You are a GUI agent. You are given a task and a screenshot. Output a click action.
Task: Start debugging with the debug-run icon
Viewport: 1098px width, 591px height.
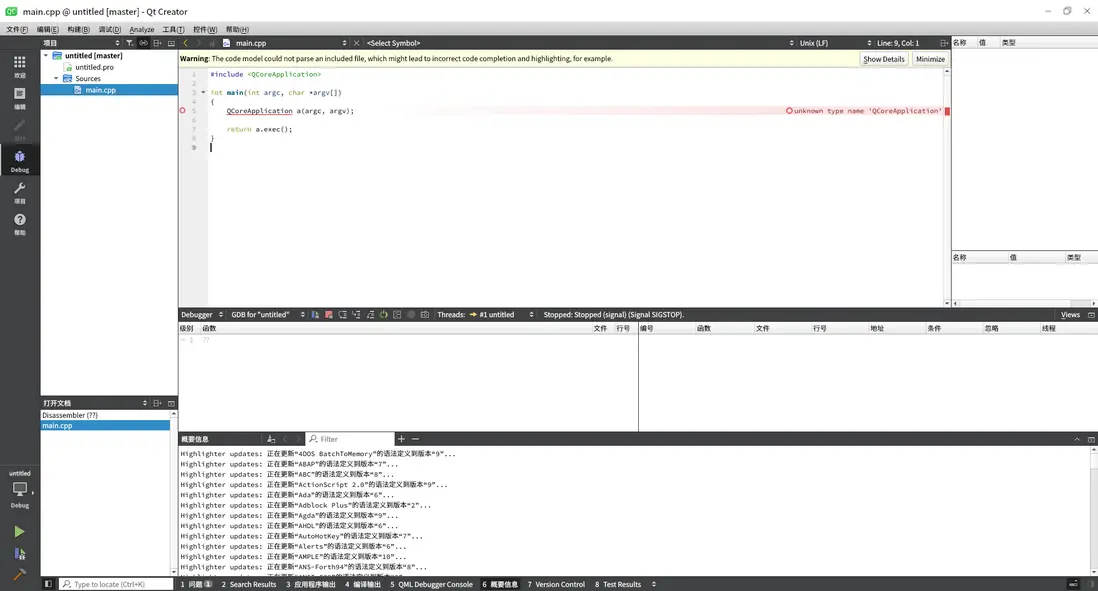pos(20,554)
